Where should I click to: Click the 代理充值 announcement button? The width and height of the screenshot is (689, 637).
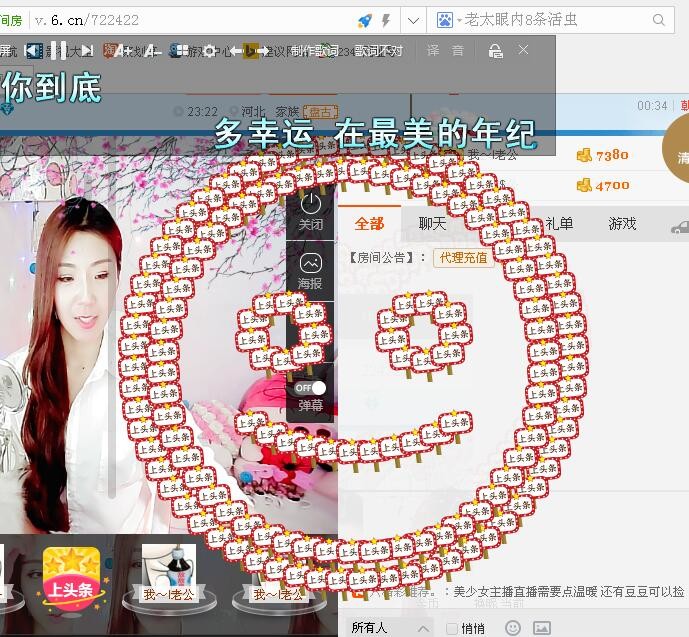(x=464, y=258)
